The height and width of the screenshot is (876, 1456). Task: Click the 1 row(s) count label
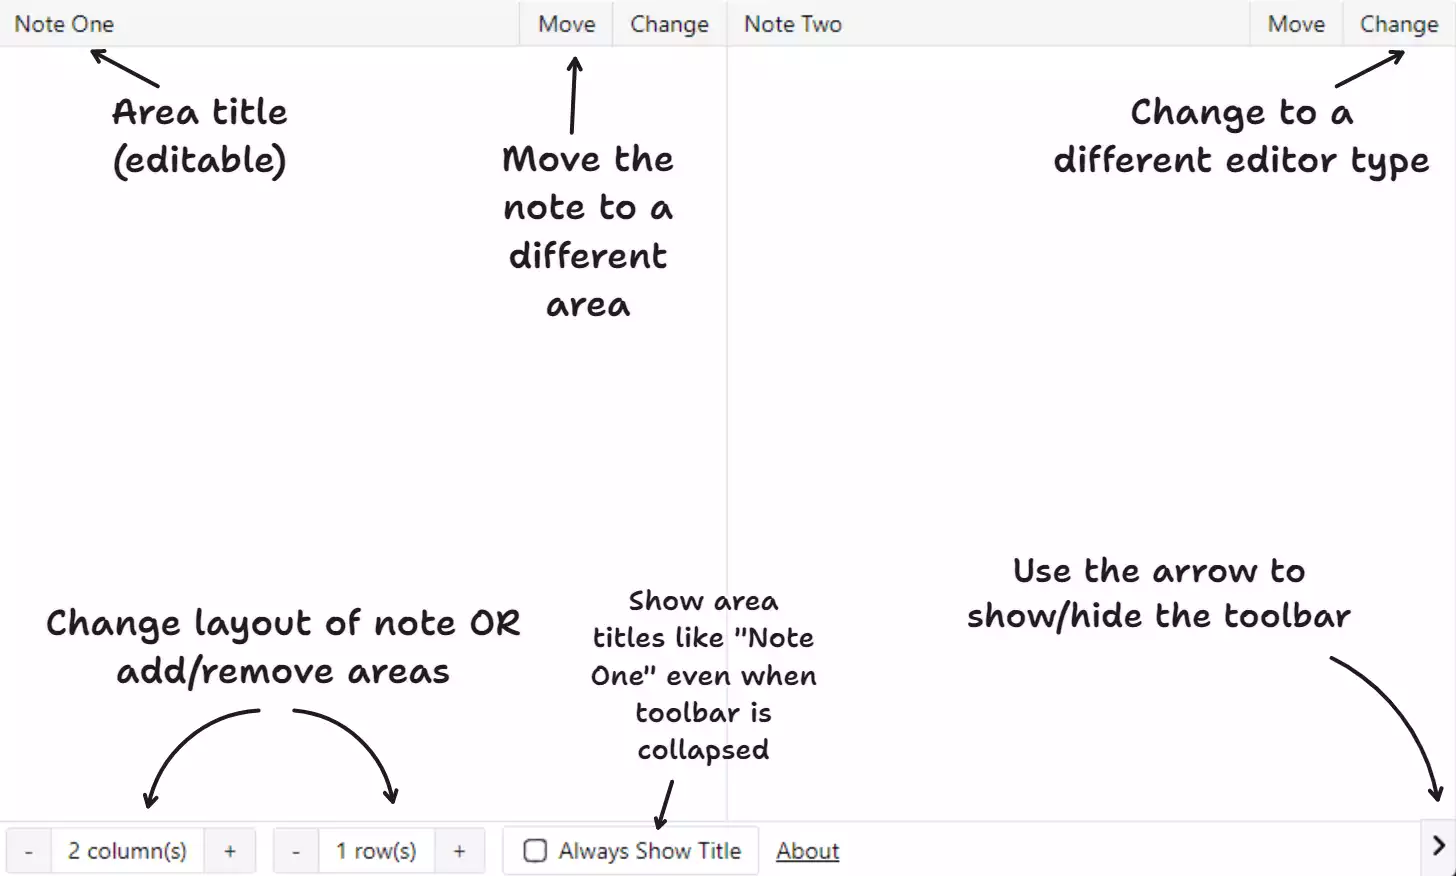[376, 851]
